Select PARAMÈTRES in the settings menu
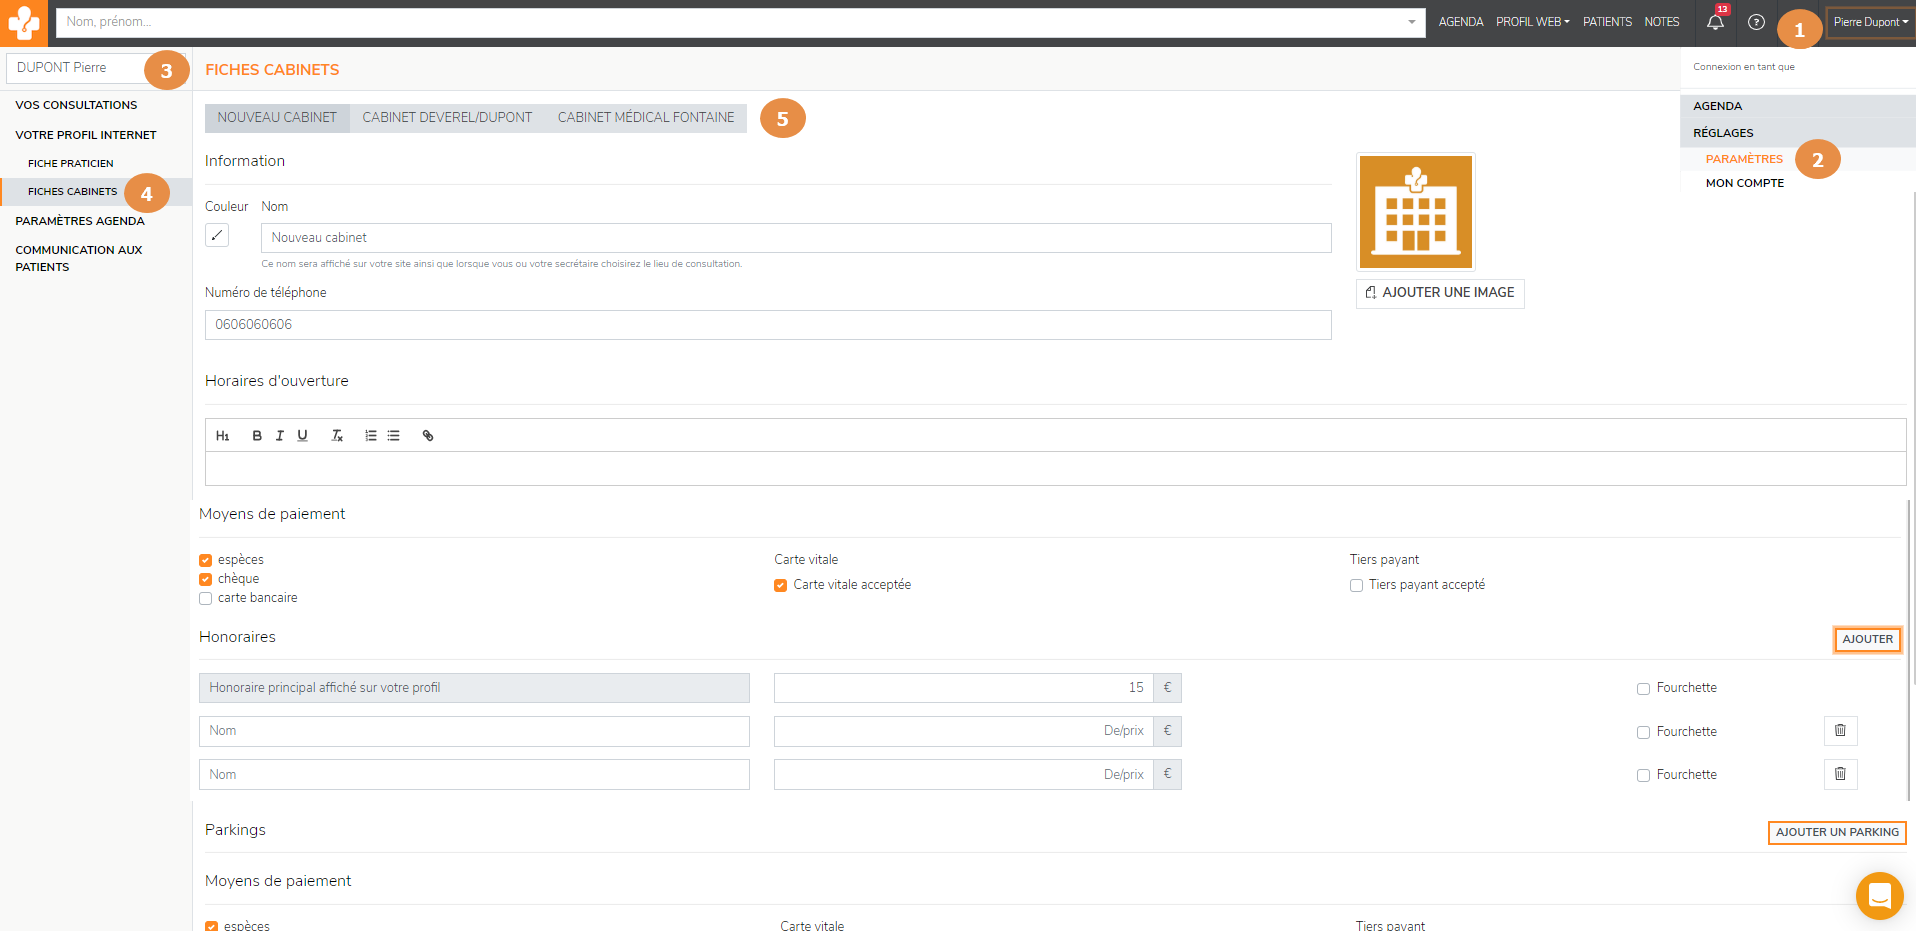This screenshot has width=1916, height=931. click(x=1744, y=159)
